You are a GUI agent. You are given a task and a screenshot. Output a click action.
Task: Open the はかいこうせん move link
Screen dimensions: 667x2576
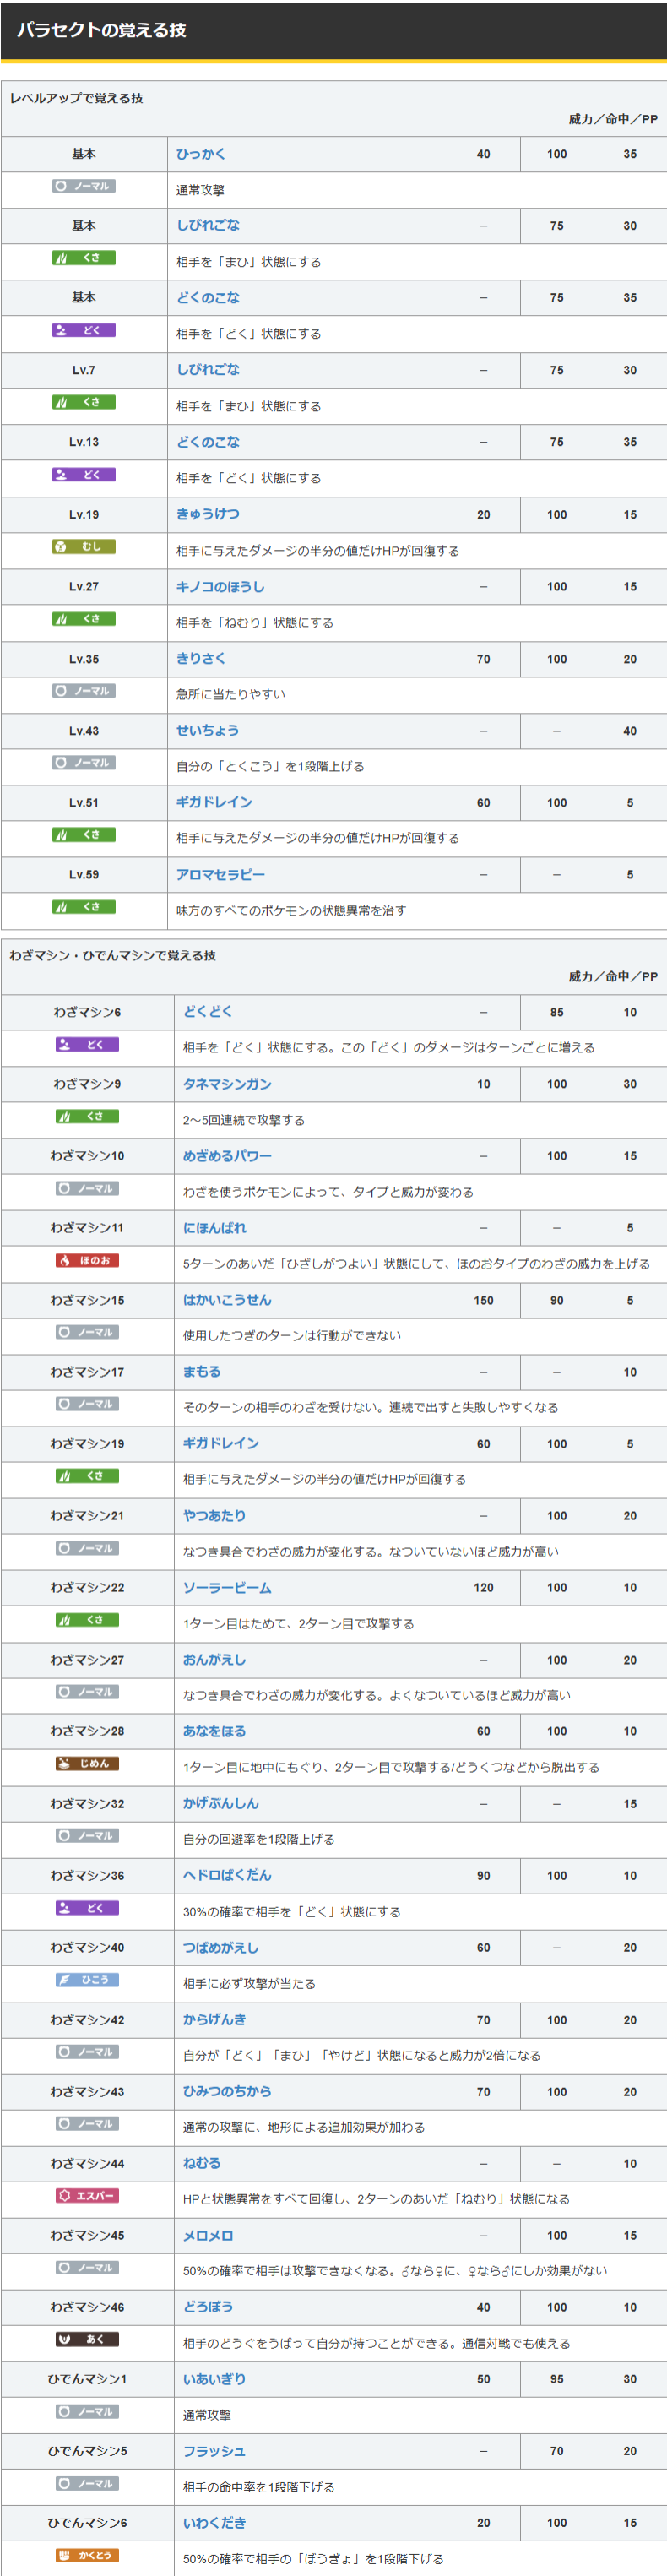click(227, 1300)
